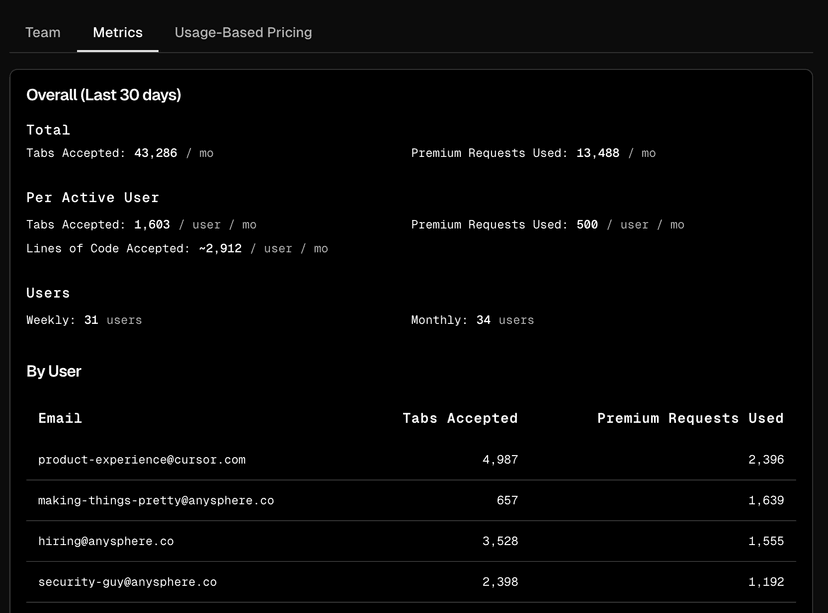
Task: Open the hiring@anysphere.co user entry
Action: (x=105, y=541)
